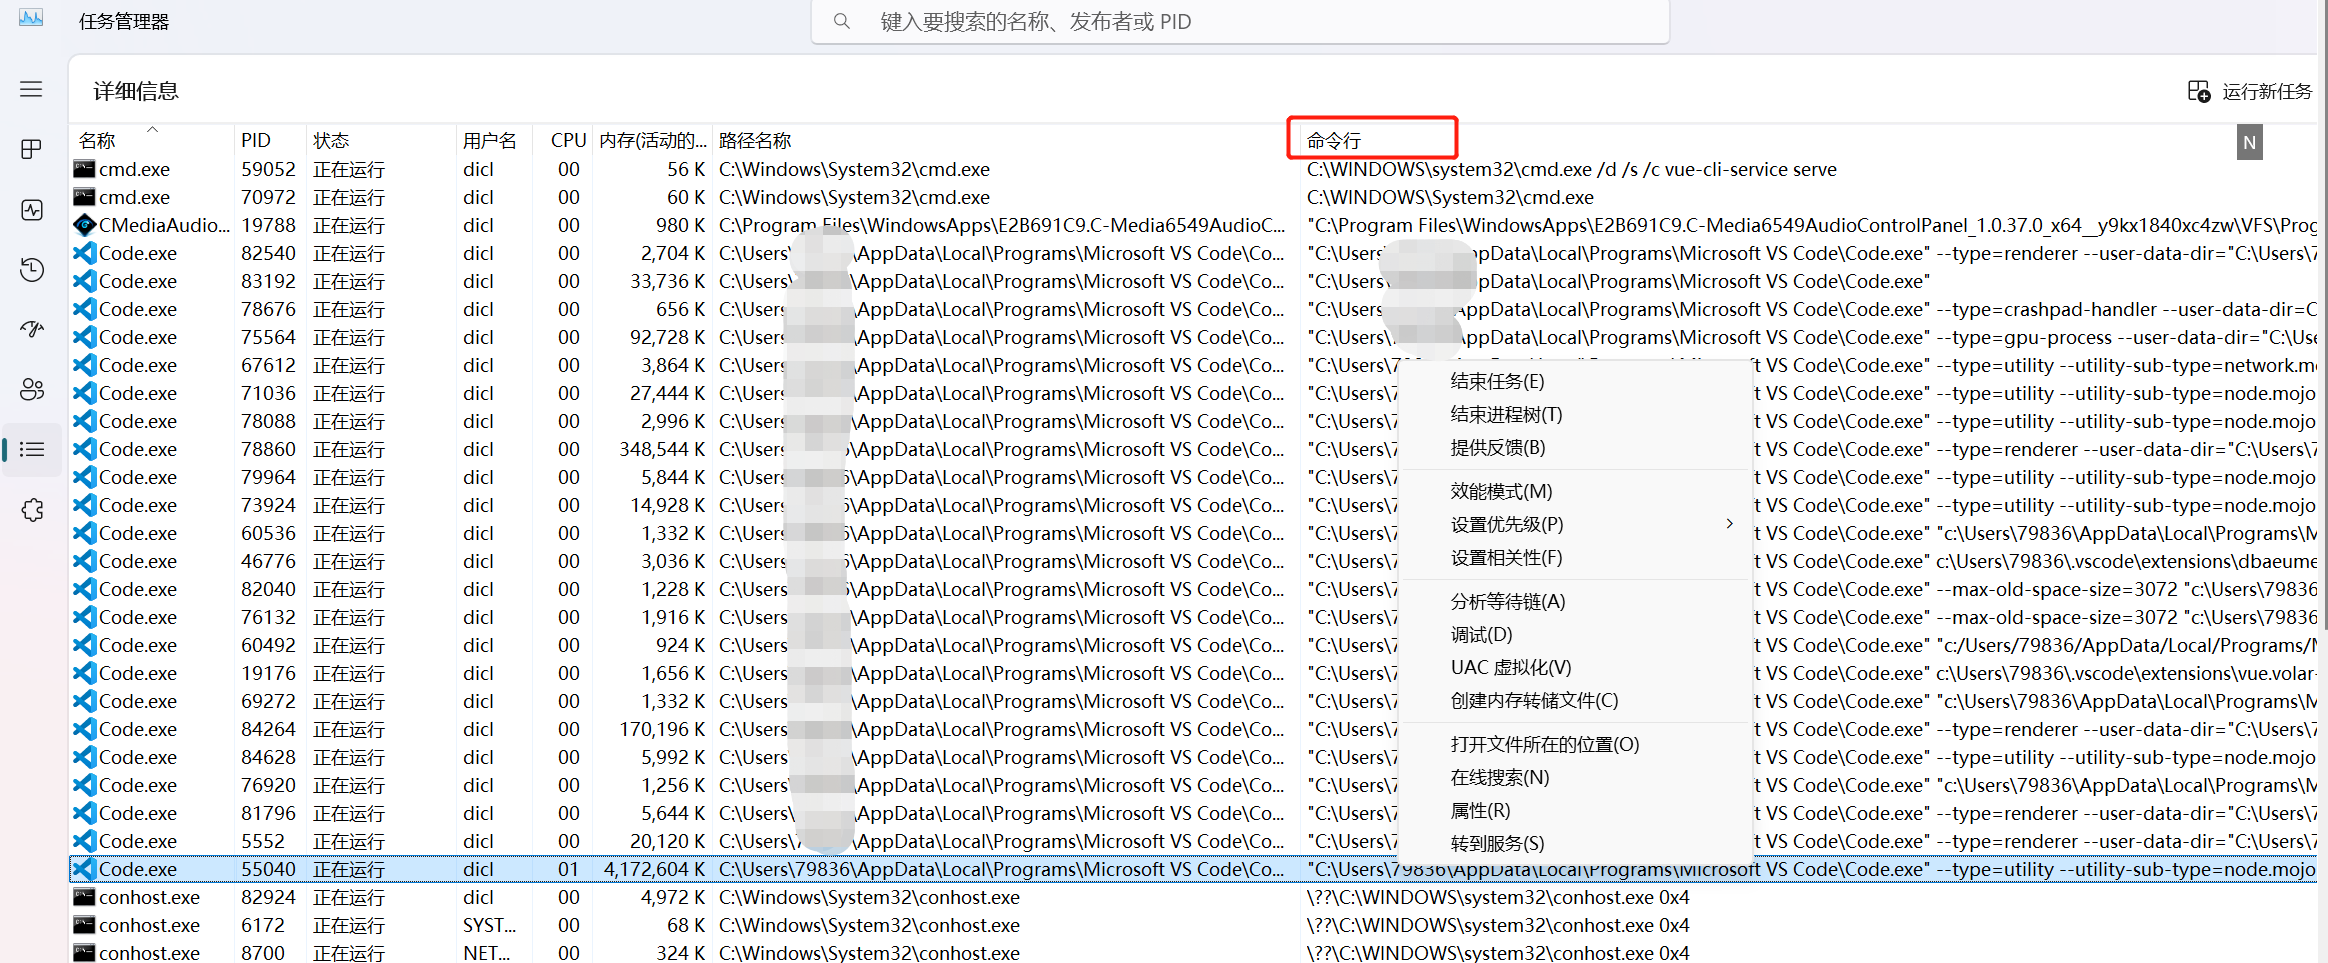Image resolution: width=2328 pixels, height=963 pixels.
Task: Click the 运行新任务 button
Action: tap(2249, 91)
